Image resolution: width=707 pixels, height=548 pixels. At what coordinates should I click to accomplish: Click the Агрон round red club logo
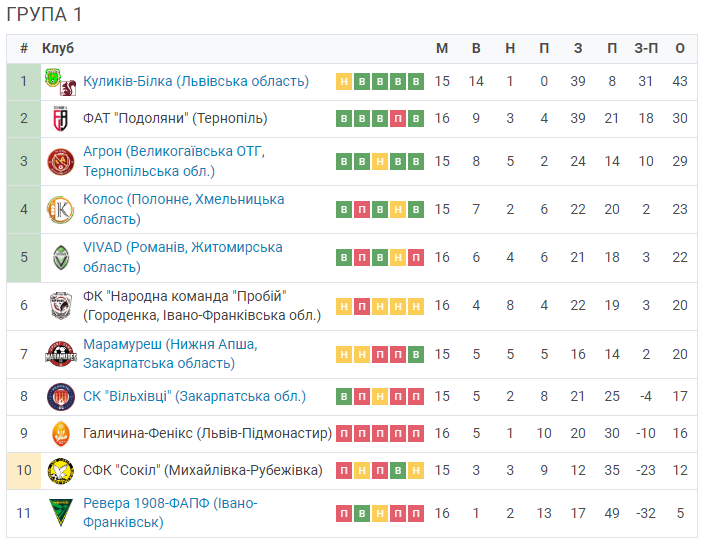point(60,161)
